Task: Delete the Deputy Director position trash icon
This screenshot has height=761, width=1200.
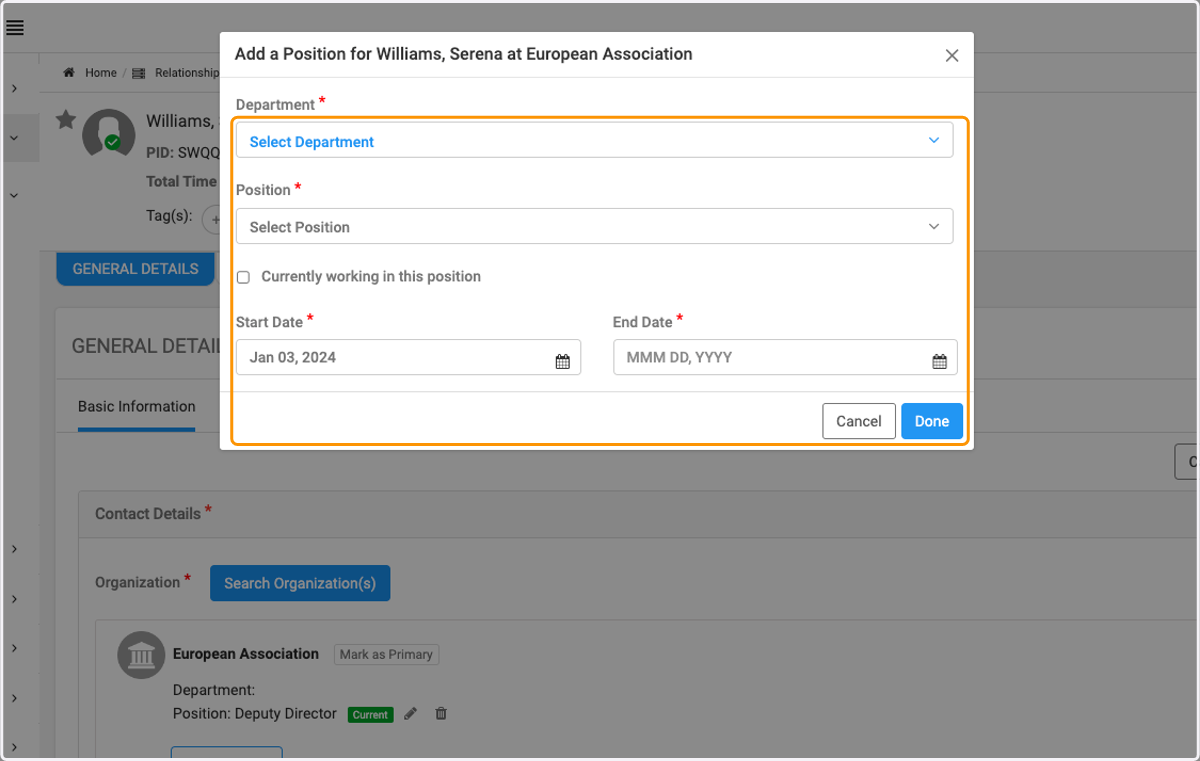Action: pyautogui.click(x=441, y=714)
